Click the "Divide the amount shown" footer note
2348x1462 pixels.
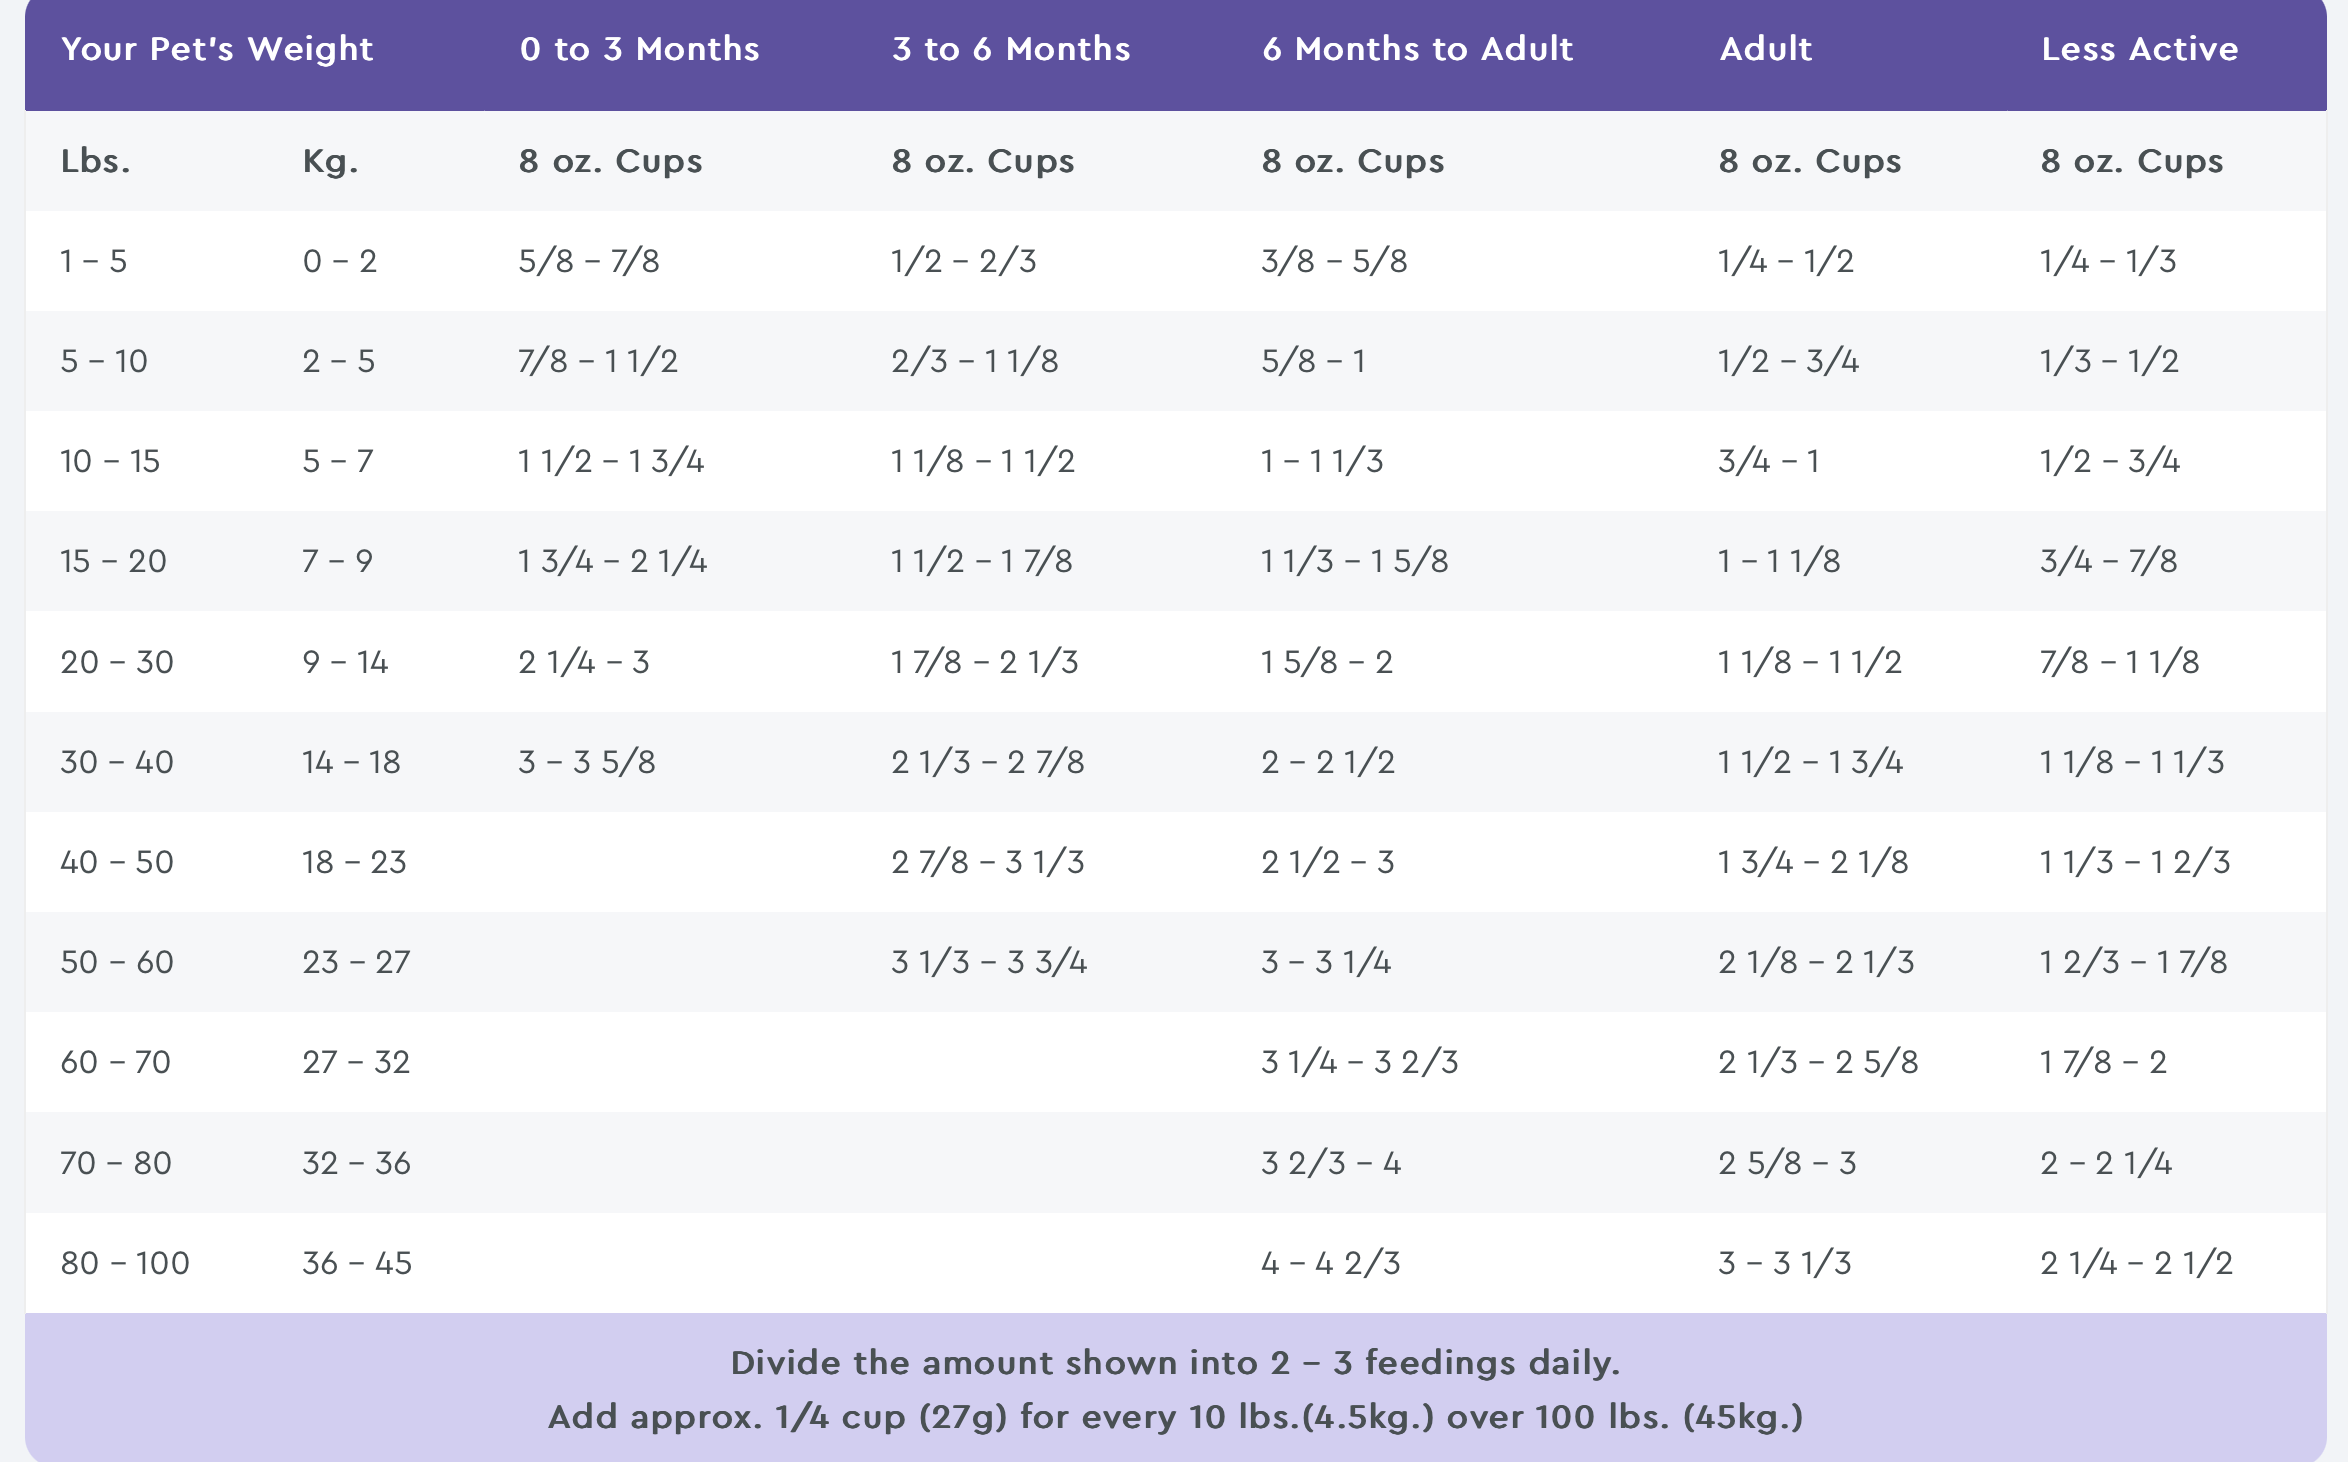(1175, 1363)
